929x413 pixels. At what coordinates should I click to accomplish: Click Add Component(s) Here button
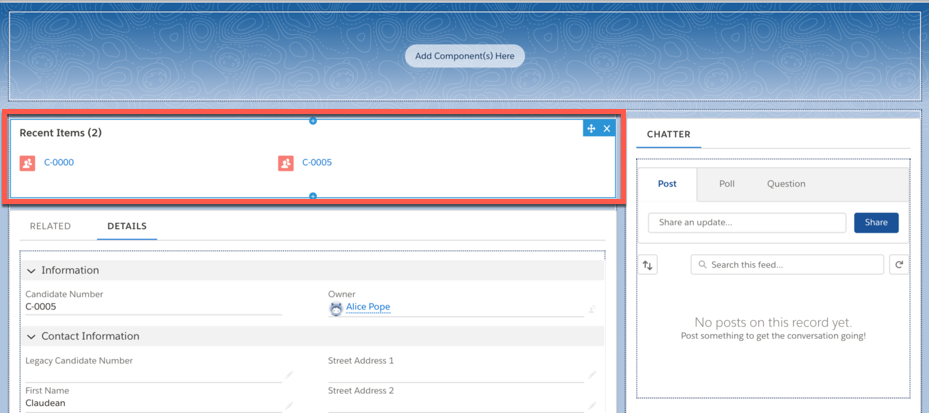pos(464,56)
